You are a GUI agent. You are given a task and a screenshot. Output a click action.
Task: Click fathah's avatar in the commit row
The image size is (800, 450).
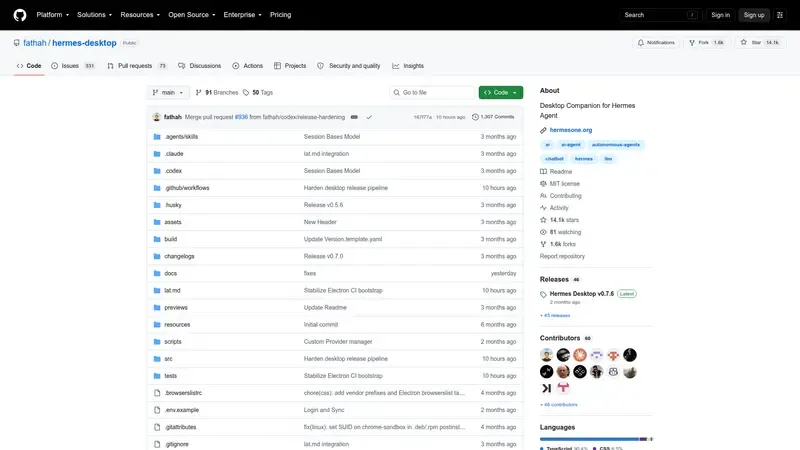tap(157, 117)
